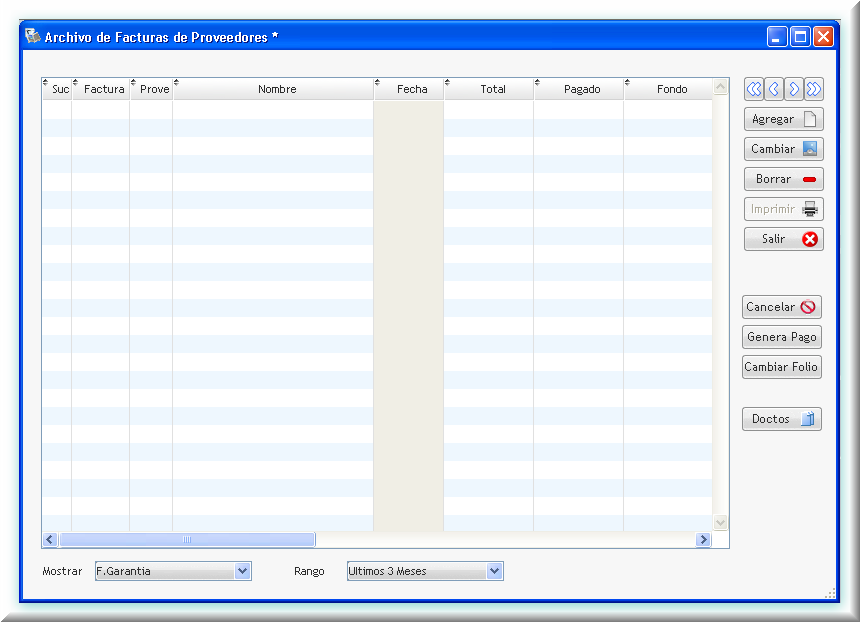
Task: Sort by the Suc column header
Action: tap(57, 89)
